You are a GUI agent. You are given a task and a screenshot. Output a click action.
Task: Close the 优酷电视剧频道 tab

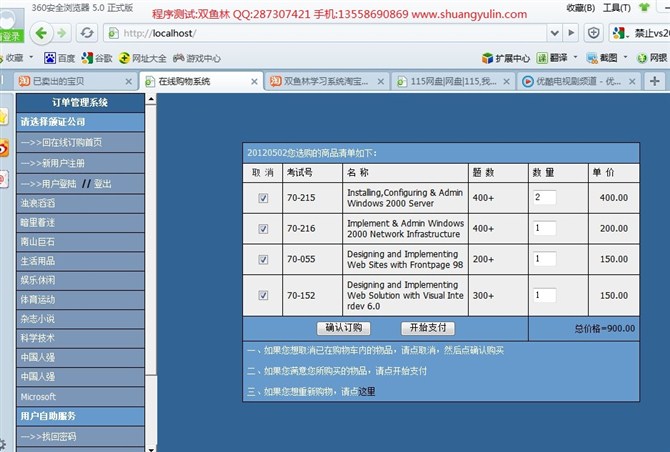click(x=632, y=81)
